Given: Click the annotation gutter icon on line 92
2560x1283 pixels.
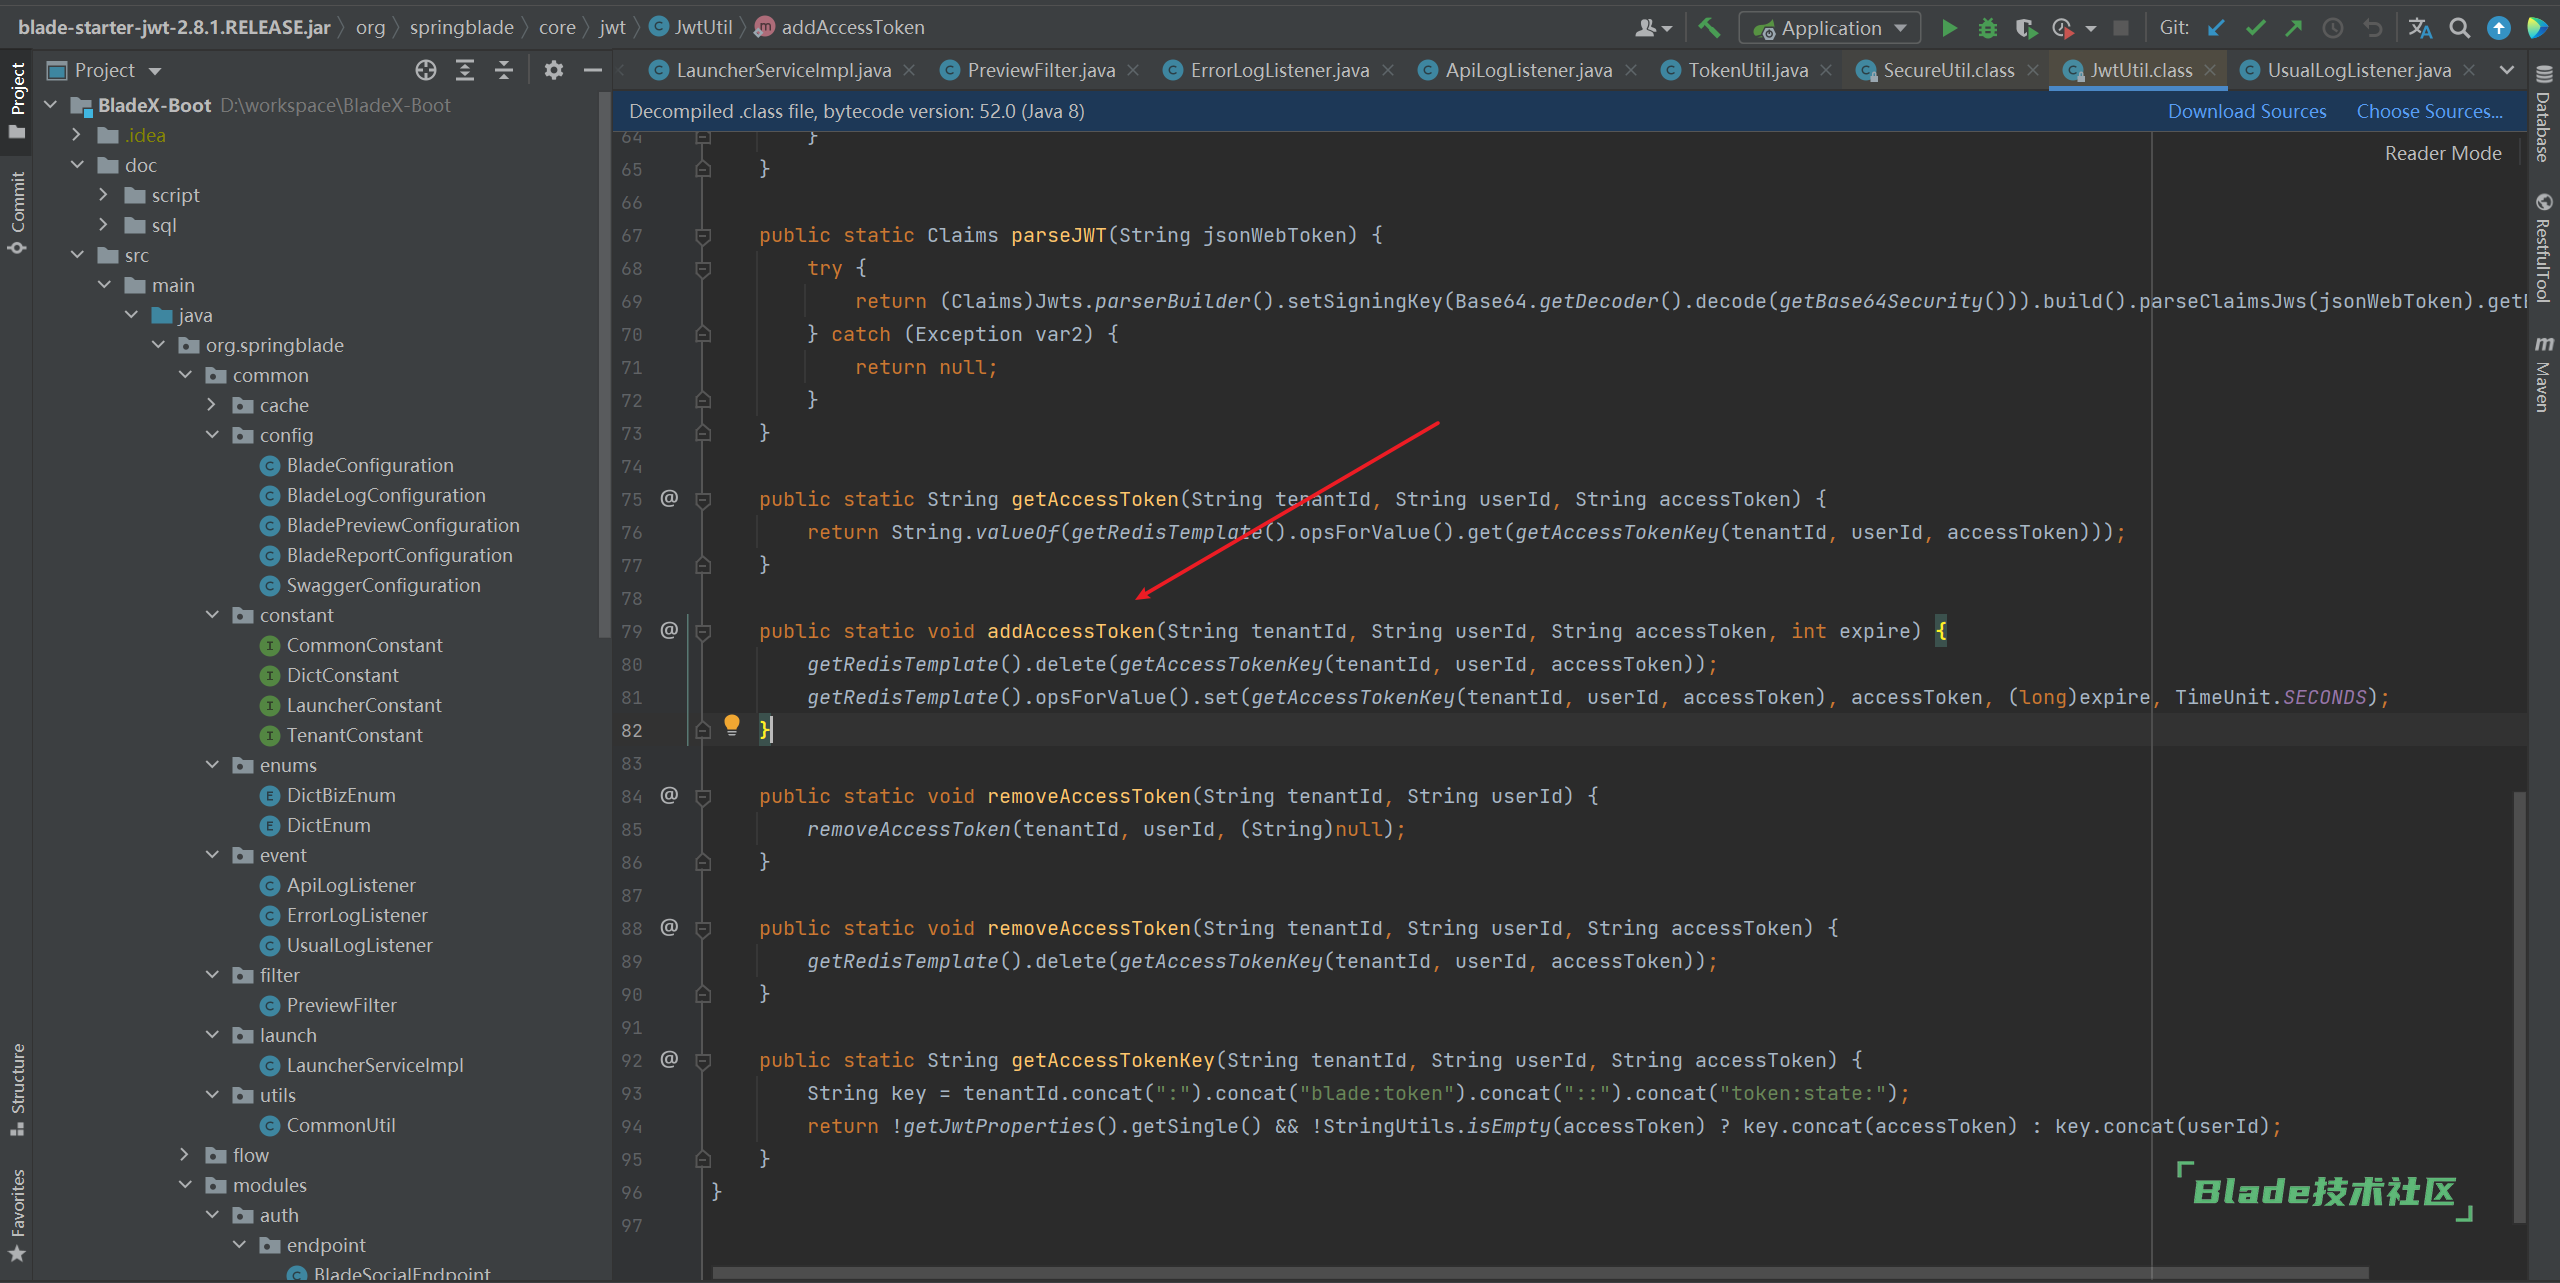Looking at the screenshot, I should (x=669, y=1059).
